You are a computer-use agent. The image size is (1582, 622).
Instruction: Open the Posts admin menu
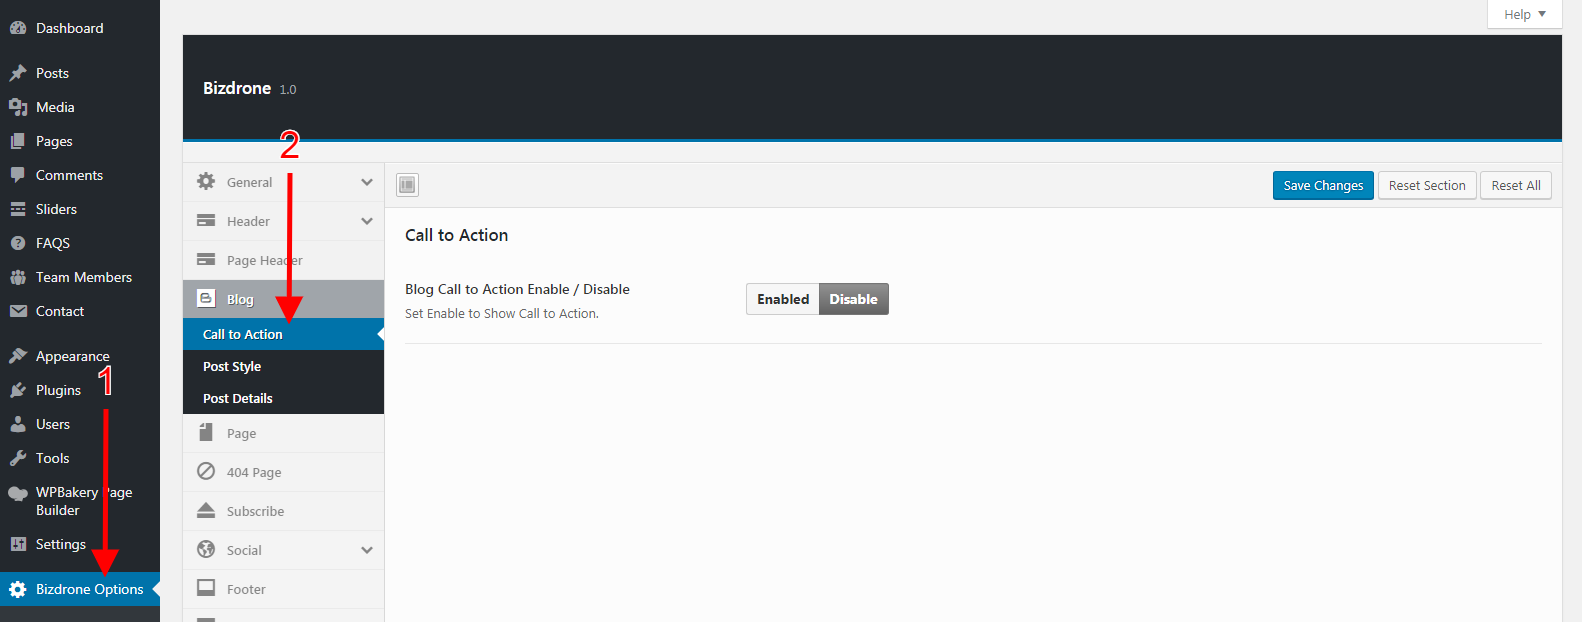point(80,73)
